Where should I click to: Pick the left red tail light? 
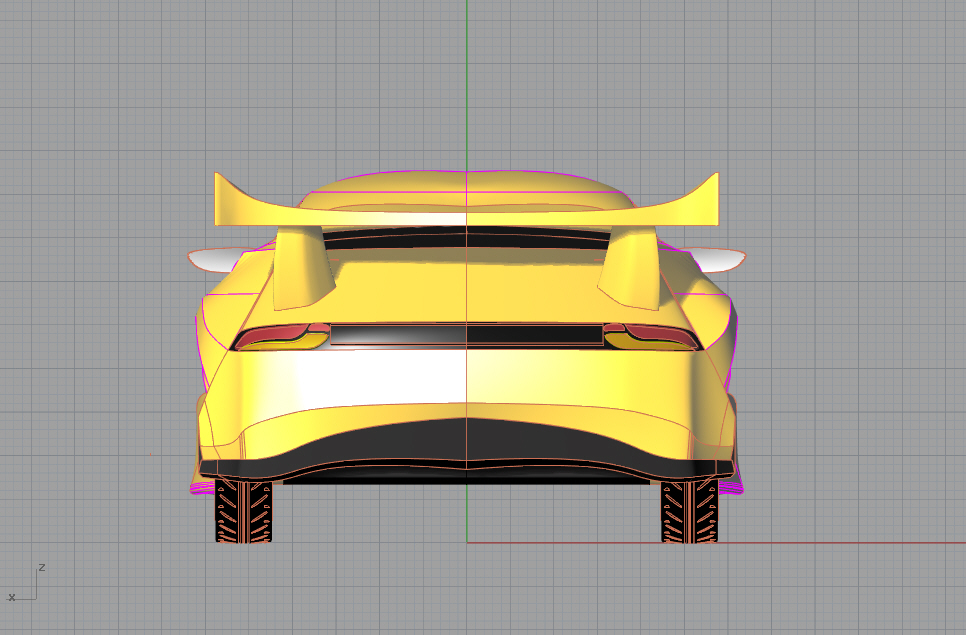tap(274, 334)
